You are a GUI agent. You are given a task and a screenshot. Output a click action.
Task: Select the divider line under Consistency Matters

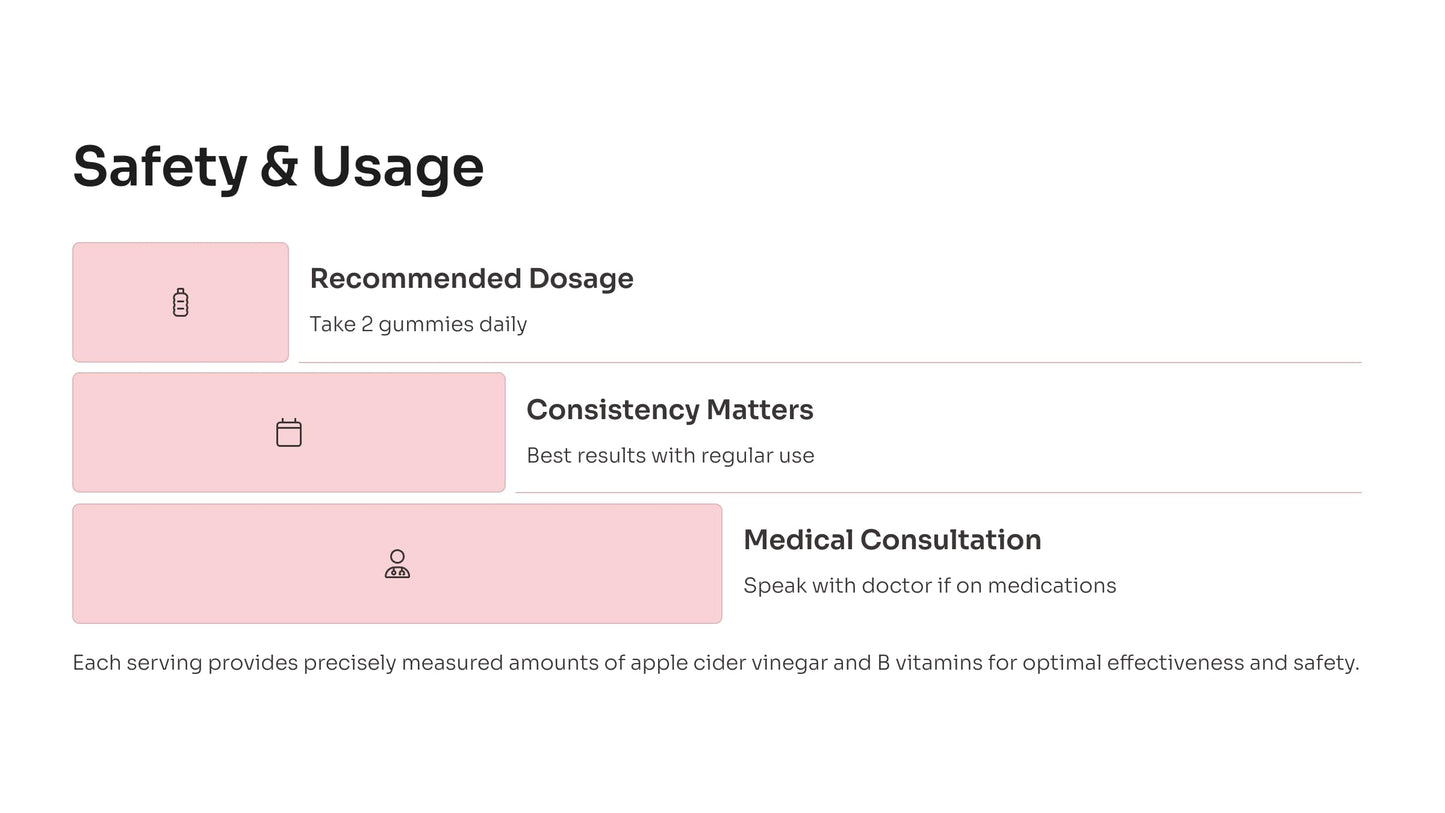pos(938,492)
